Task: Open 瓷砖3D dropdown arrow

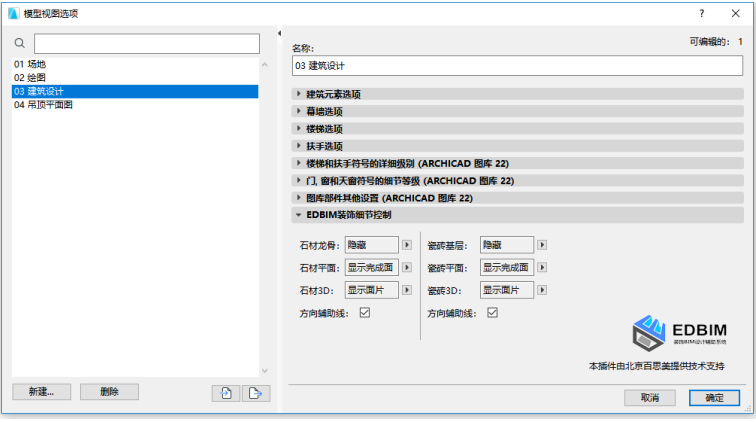Action: (542, 290)
